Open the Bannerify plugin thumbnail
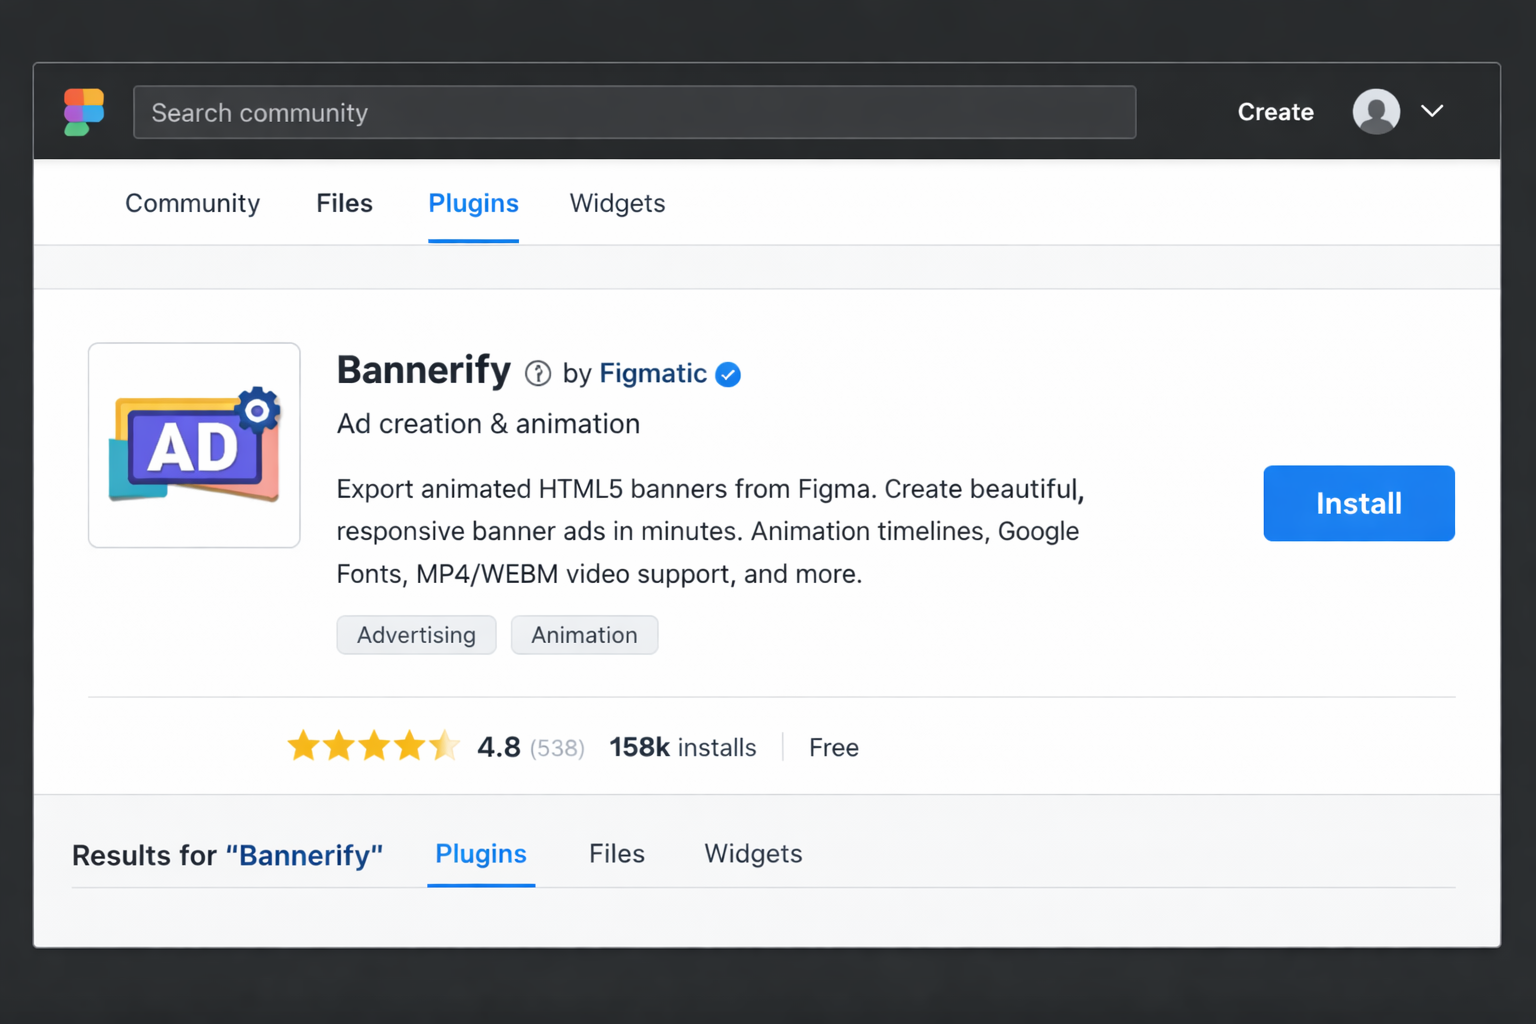This screenshot has width=1536, height=1024. pos(194,445)
